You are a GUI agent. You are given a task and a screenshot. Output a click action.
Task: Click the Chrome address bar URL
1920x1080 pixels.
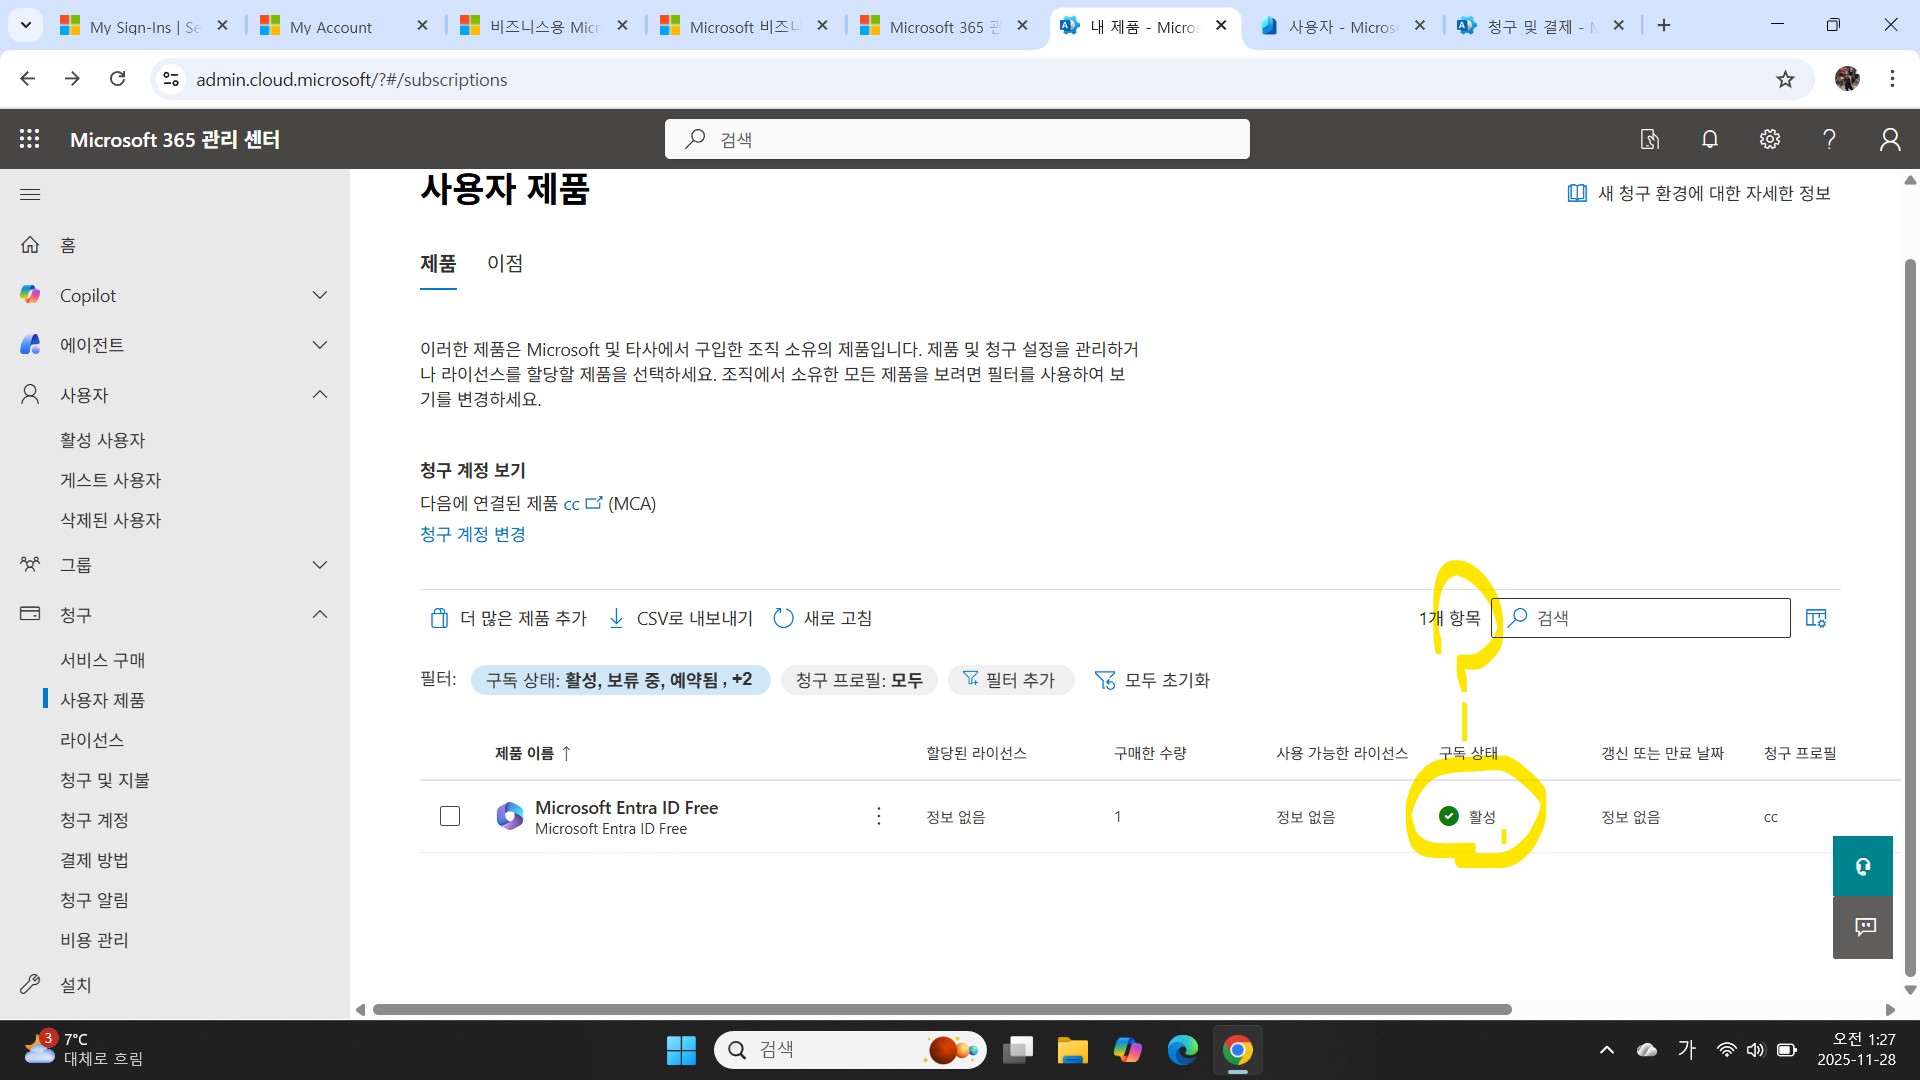(x=352, y=79)
